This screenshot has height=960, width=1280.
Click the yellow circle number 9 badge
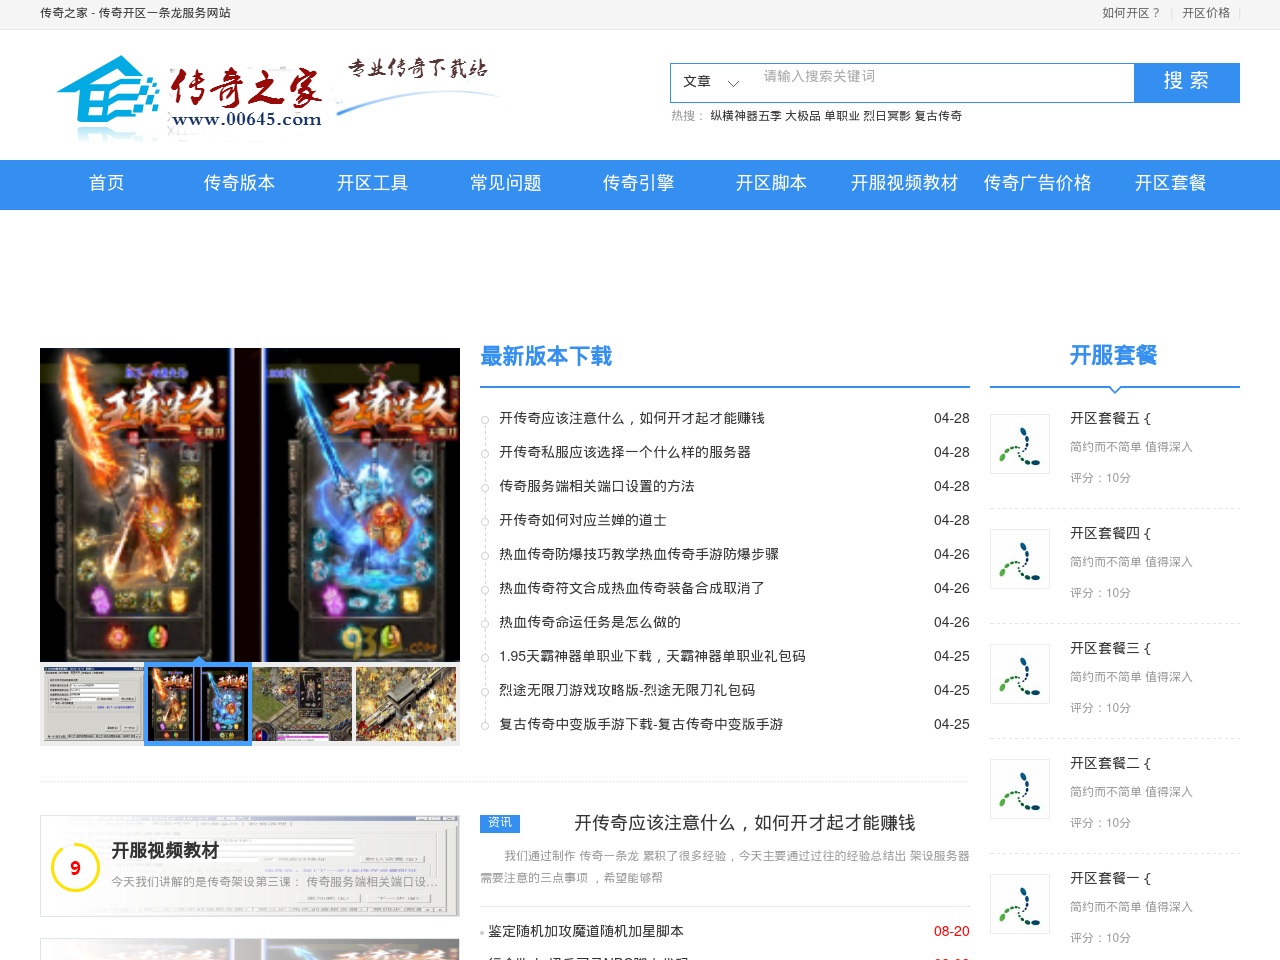click(x=75, y=867)
